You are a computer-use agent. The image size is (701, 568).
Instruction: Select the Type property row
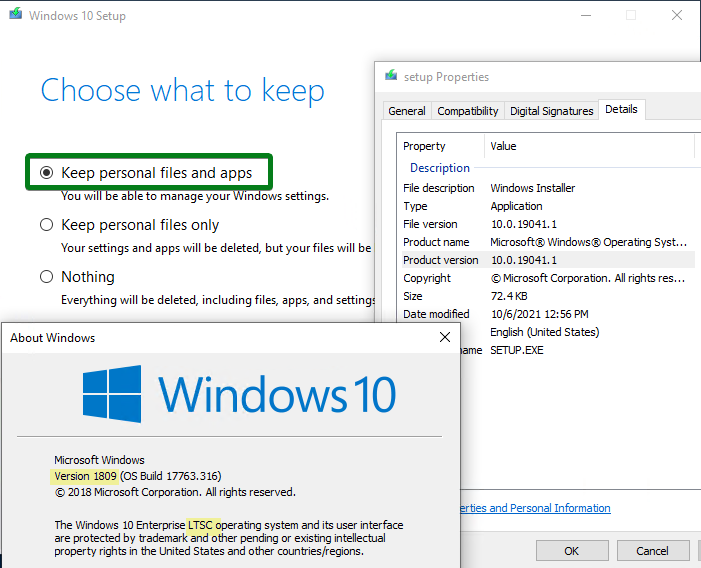click(x=548, y=206)
